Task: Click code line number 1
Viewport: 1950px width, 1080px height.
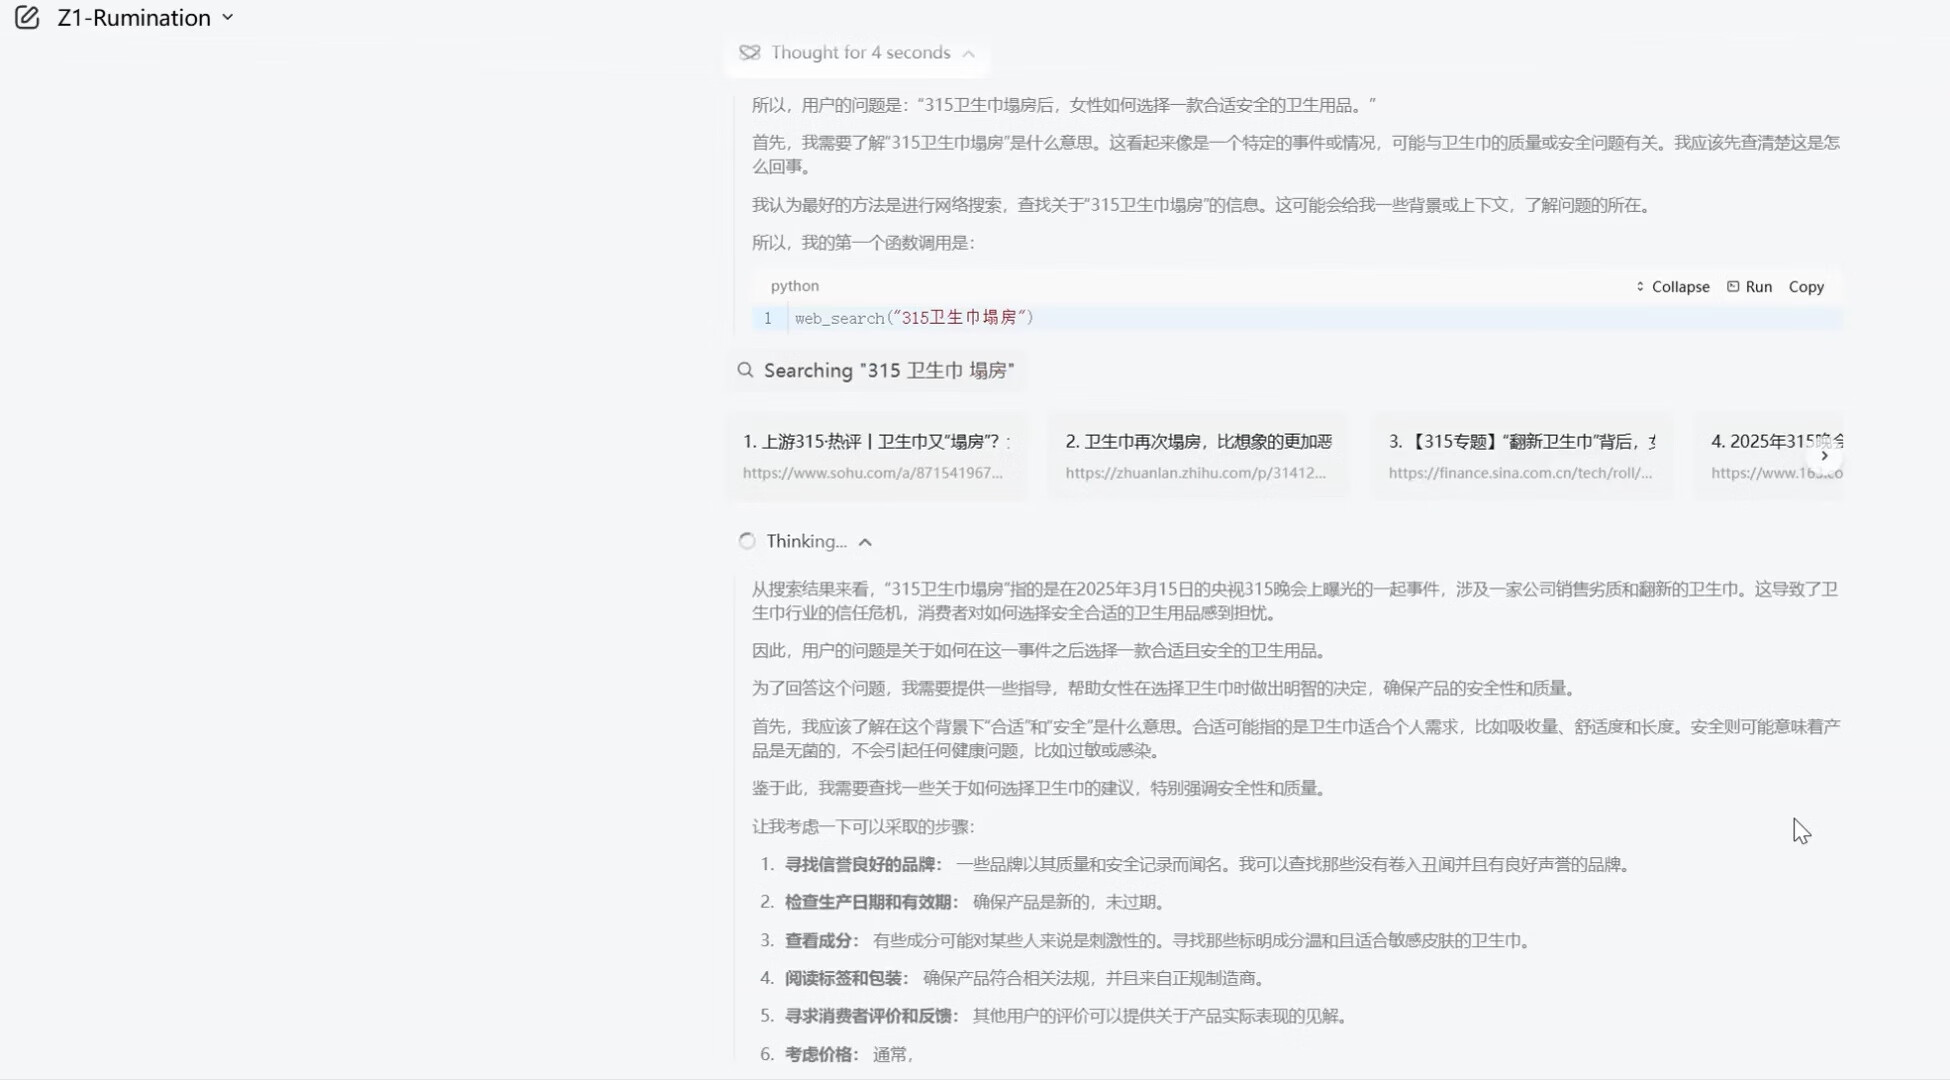Action: [767, 318]
